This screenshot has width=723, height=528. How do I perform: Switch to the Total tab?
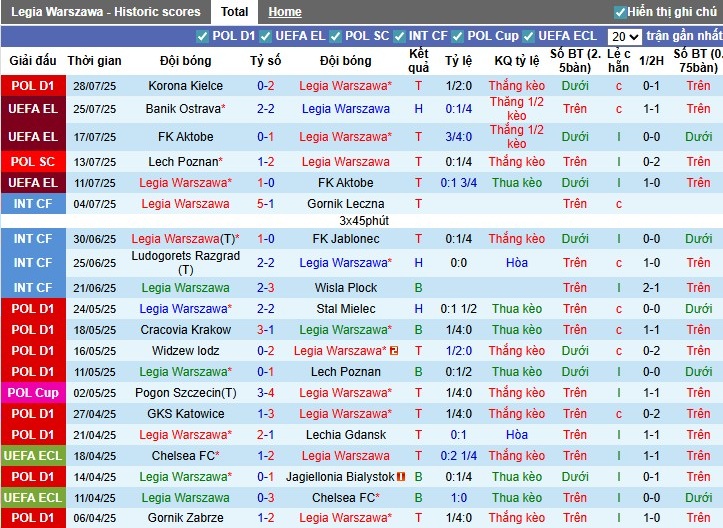pyautogui.click(x=234, y=12)
